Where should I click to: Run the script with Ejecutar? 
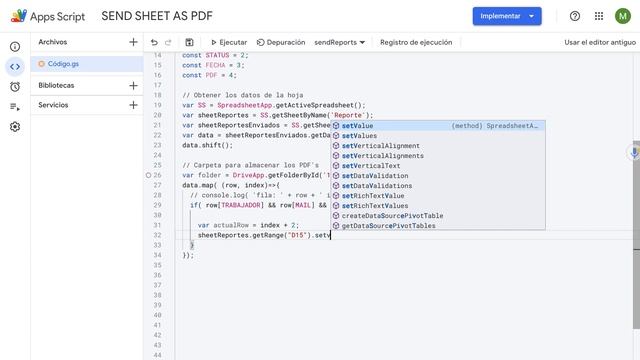229,42
